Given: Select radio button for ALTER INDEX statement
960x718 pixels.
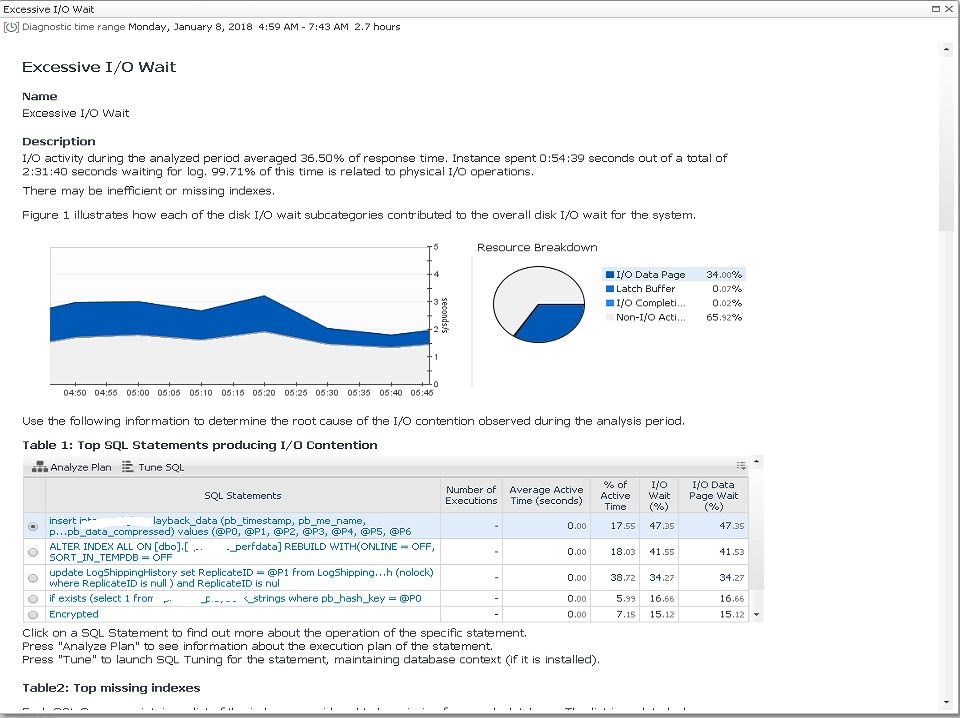Looking at the screenshot, I should [x=34, y=552].
